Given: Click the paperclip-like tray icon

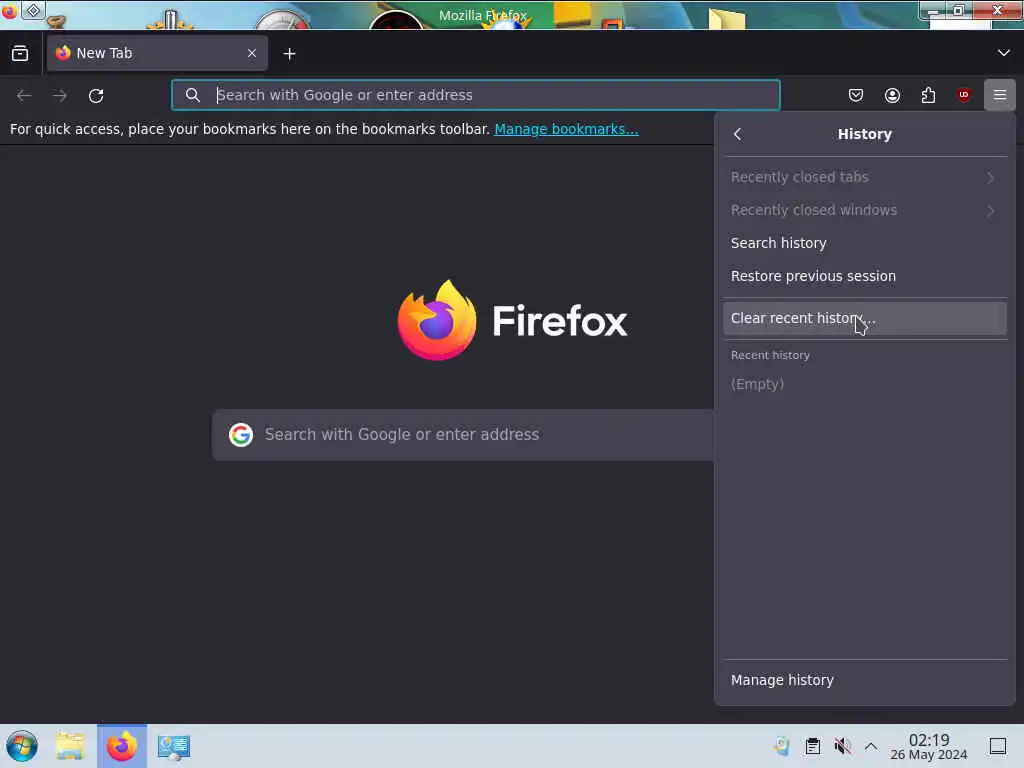Looking at the screenshot, I should pyautogui.click(x=782, y=746).
